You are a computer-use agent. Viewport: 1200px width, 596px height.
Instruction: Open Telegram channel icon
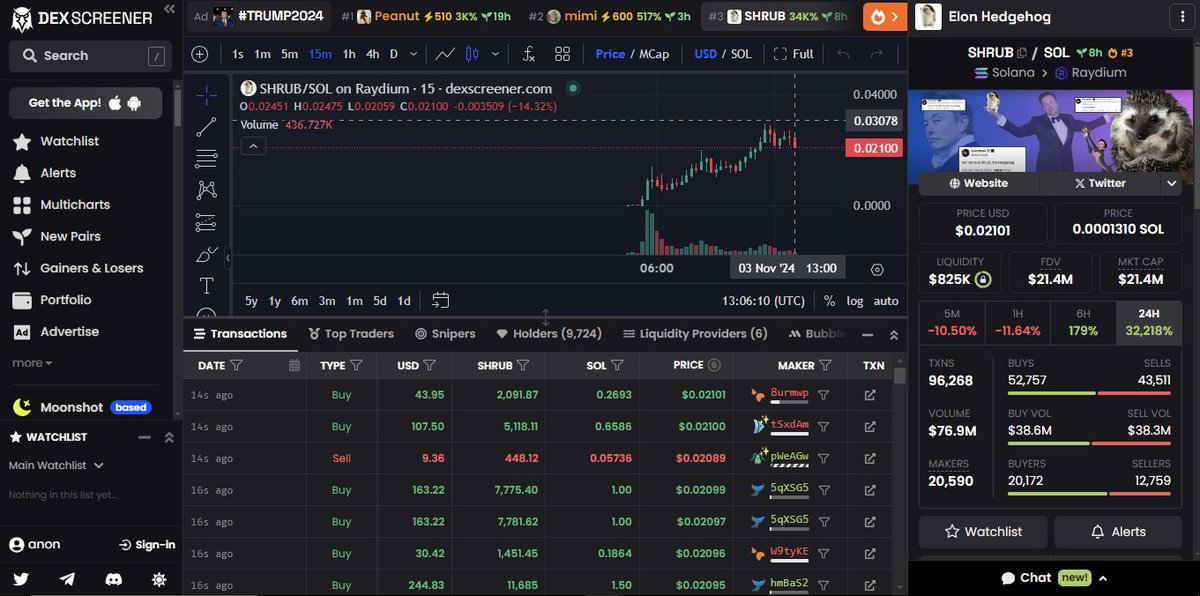point(67,579)
